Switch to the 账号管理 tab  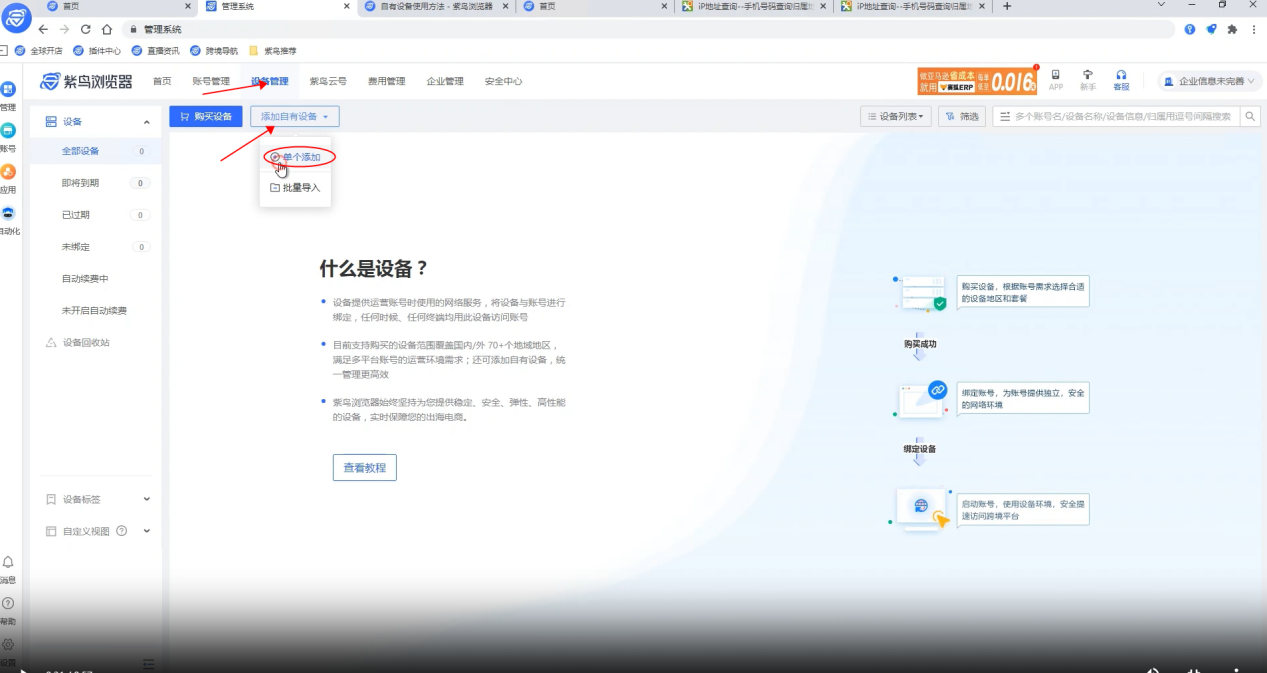click(210, 81)
